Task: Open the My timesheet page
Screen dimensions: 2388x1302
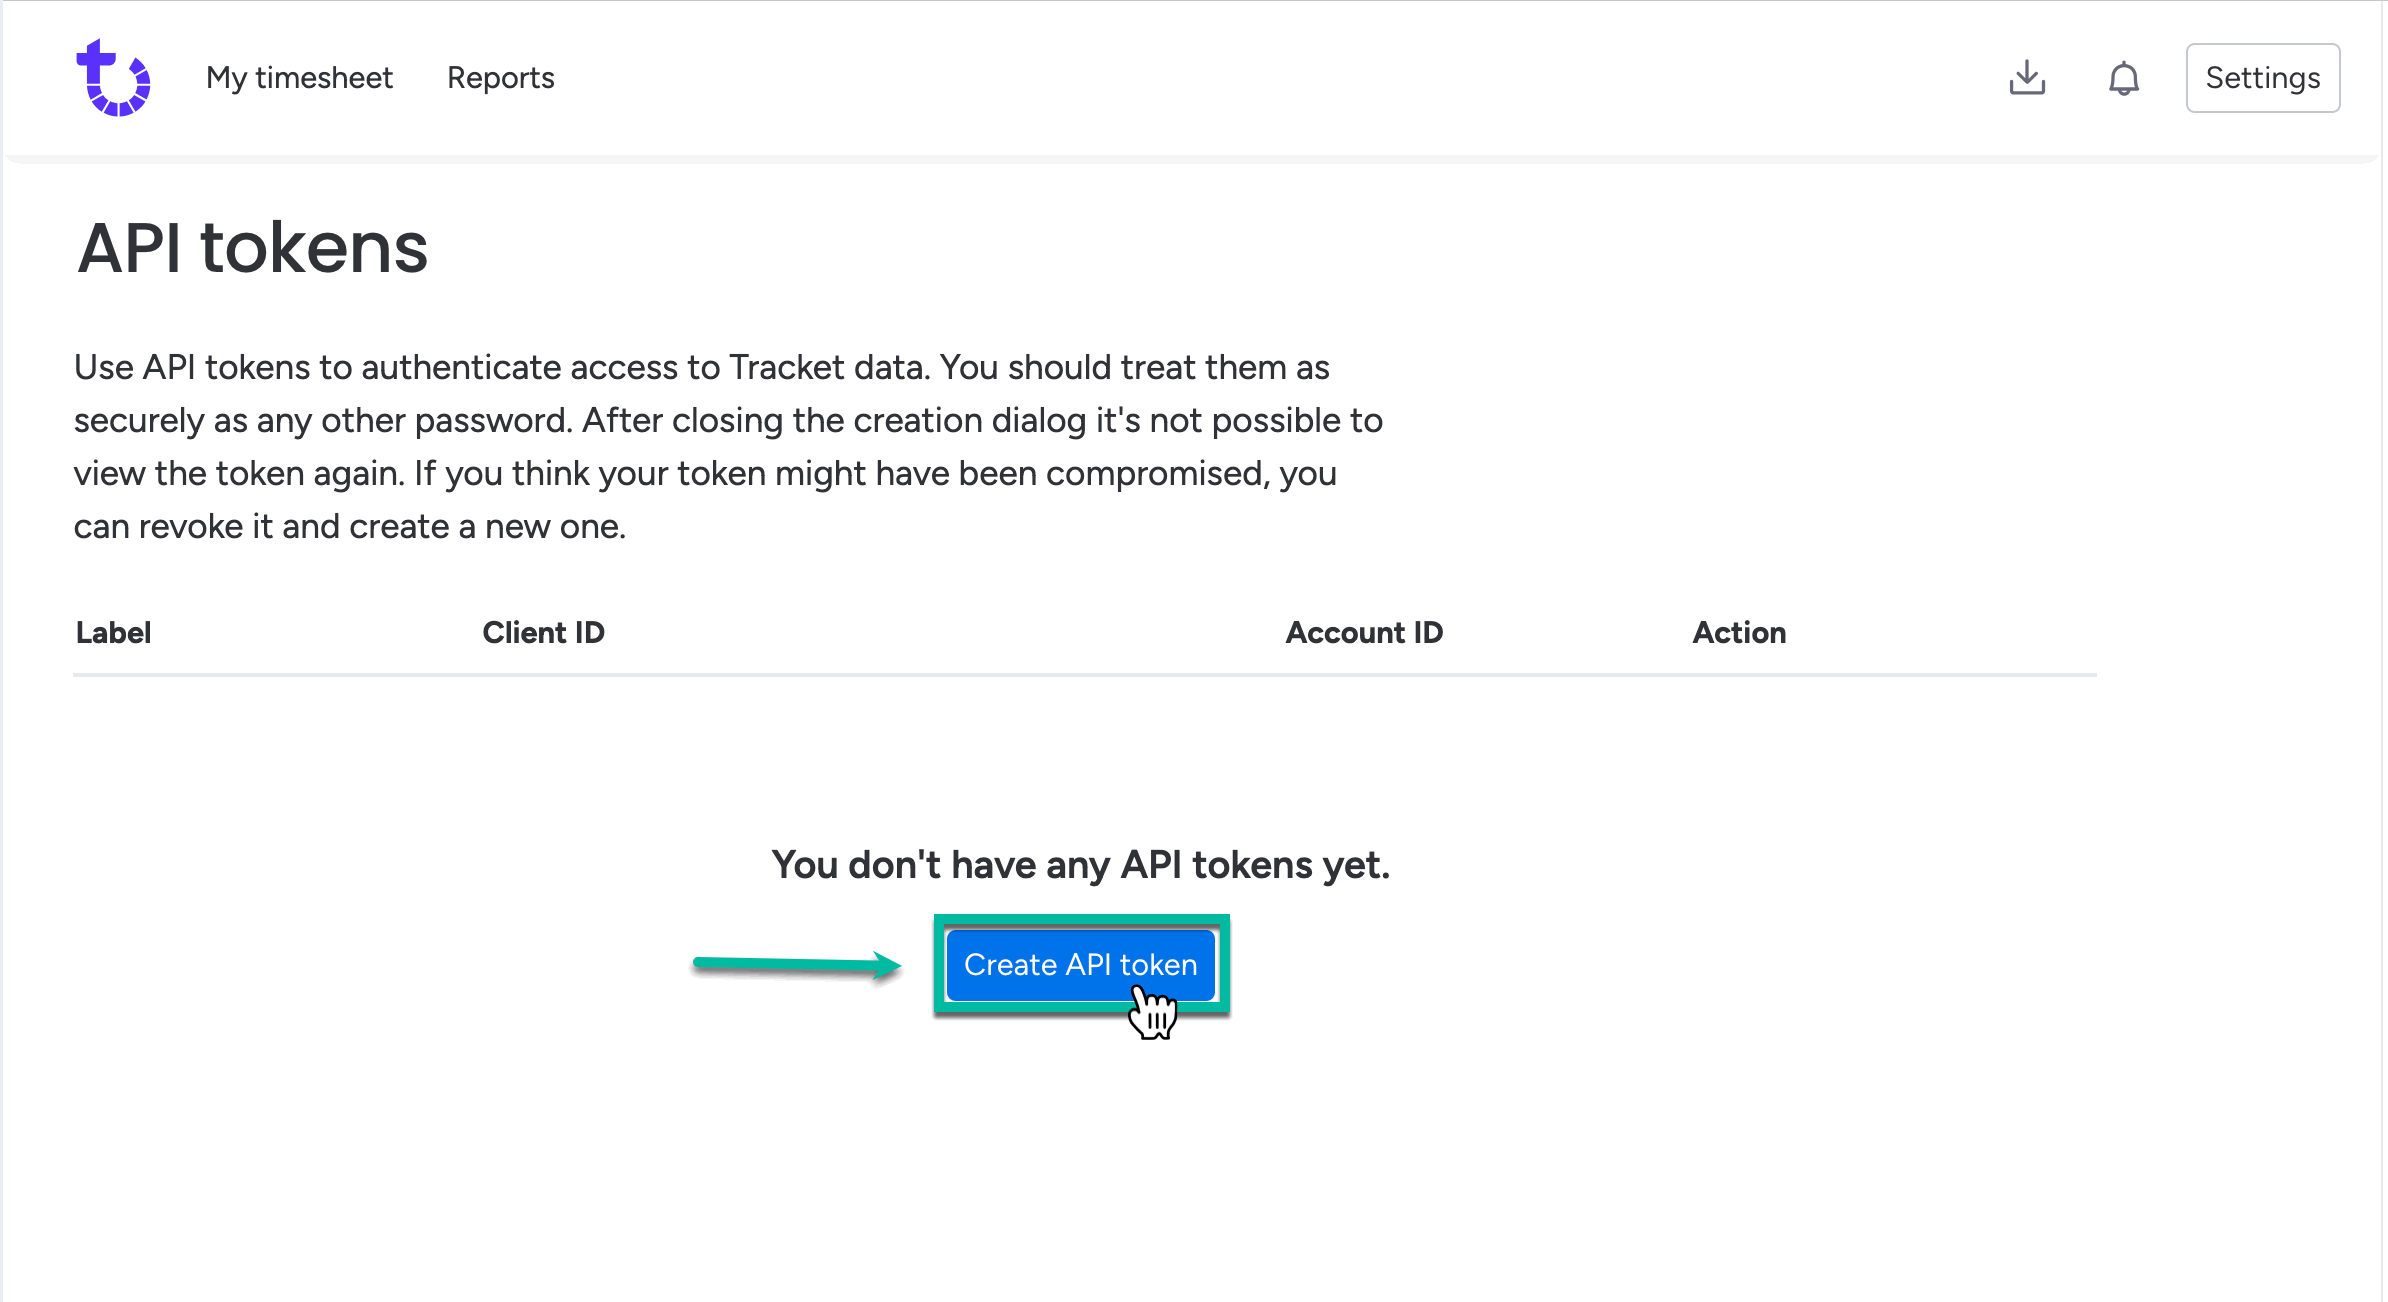Action: point(299,78)
